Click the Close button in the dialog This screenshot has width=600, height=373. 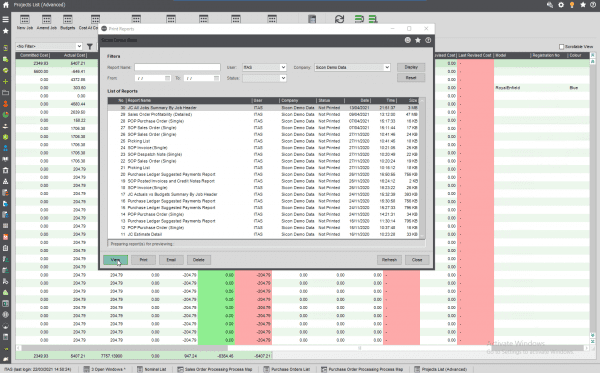tap(417, 260)
